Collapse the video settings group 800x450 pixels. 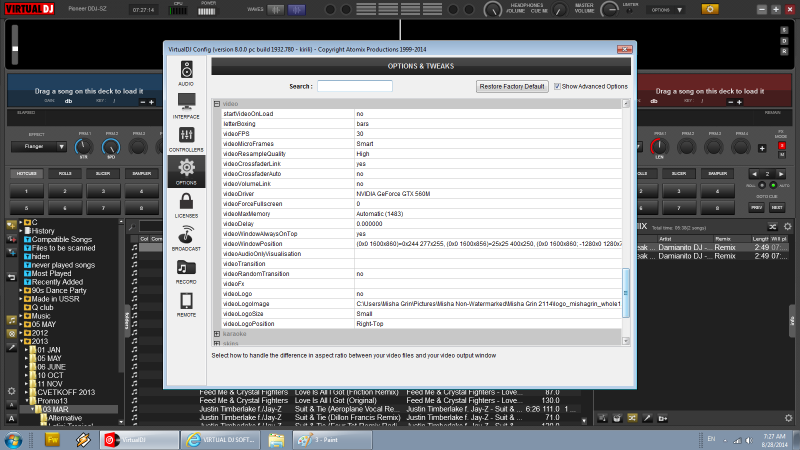click(x=215, y=104)
